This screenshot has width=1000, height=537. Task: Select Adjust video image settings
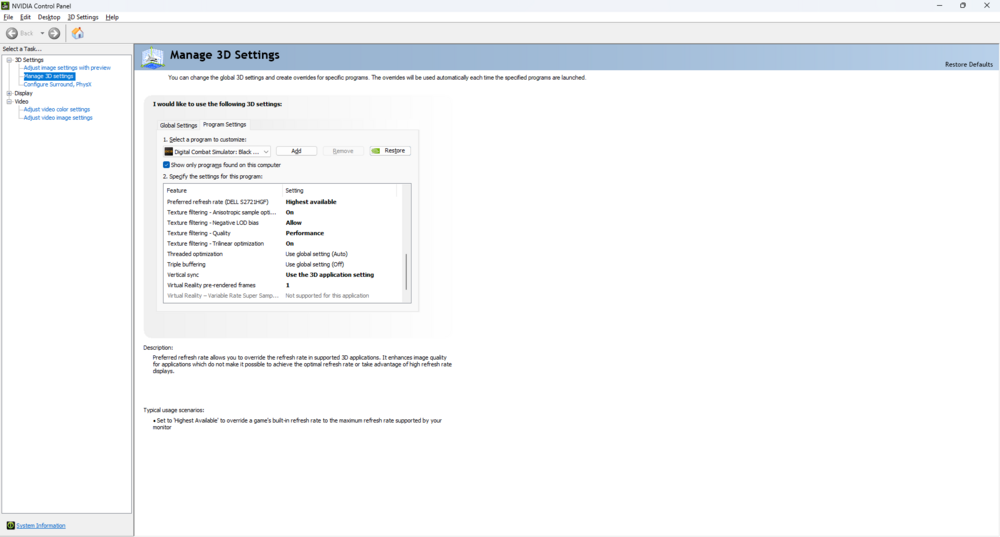click(58, 117)
